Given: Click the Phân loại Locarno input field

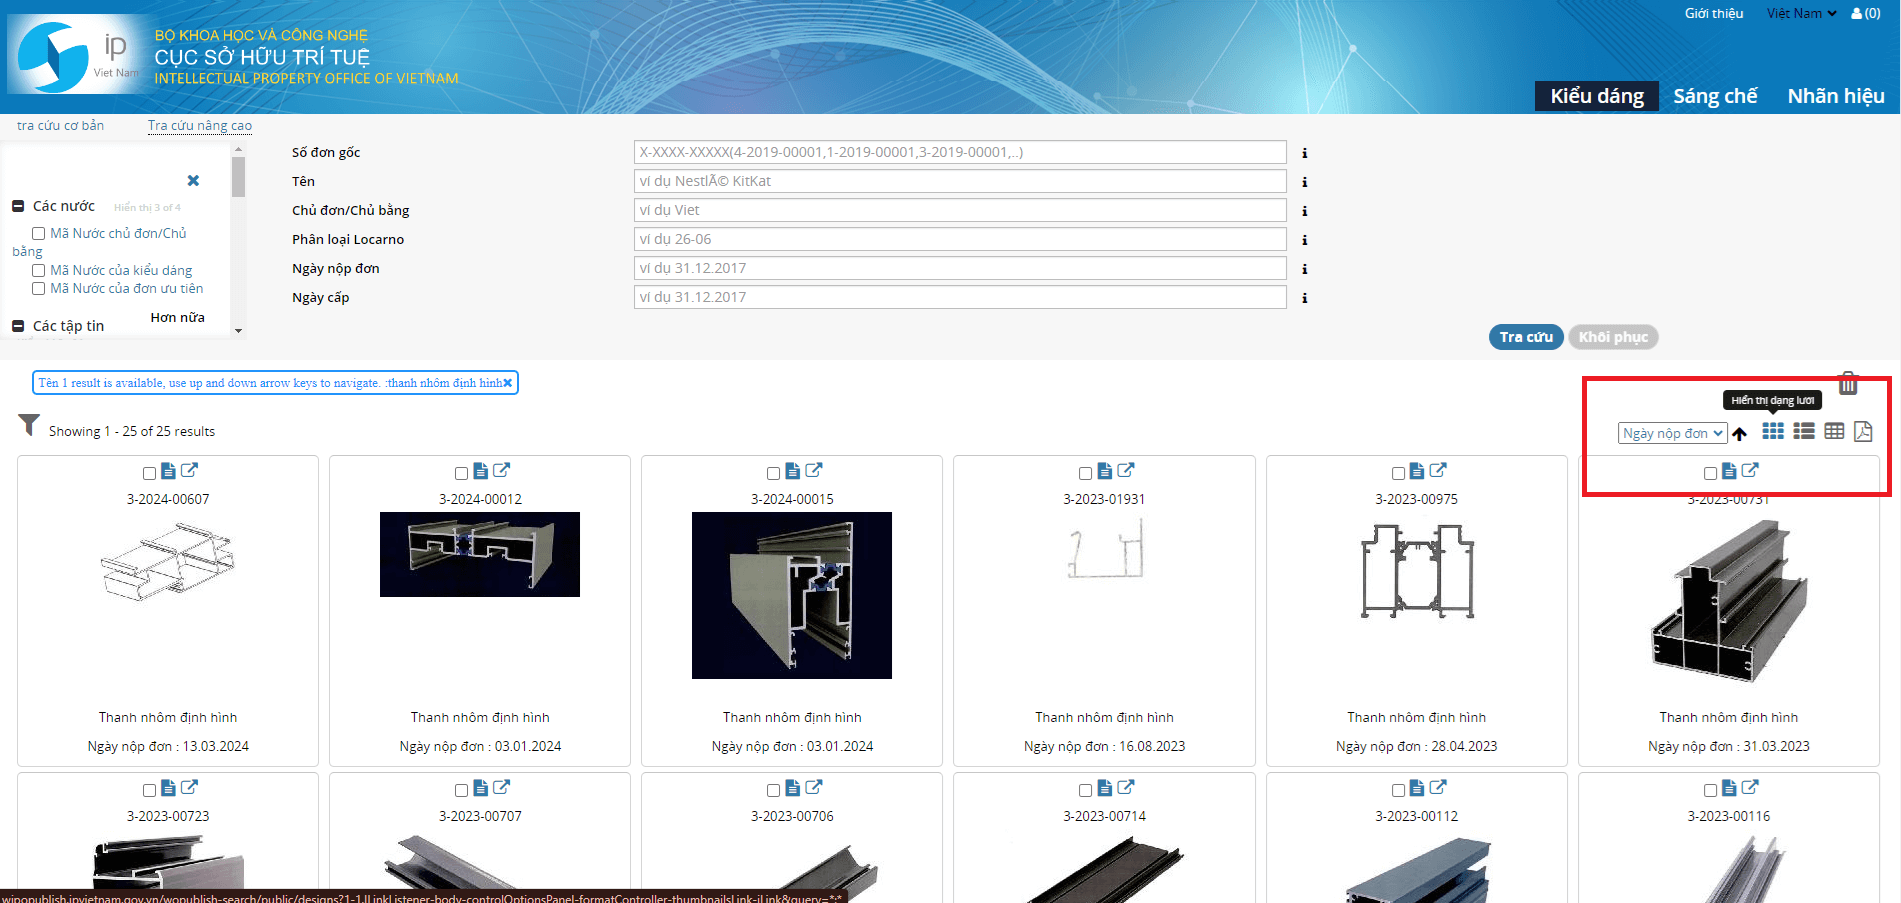Looking at the screenshot, I should pos(959,239).
